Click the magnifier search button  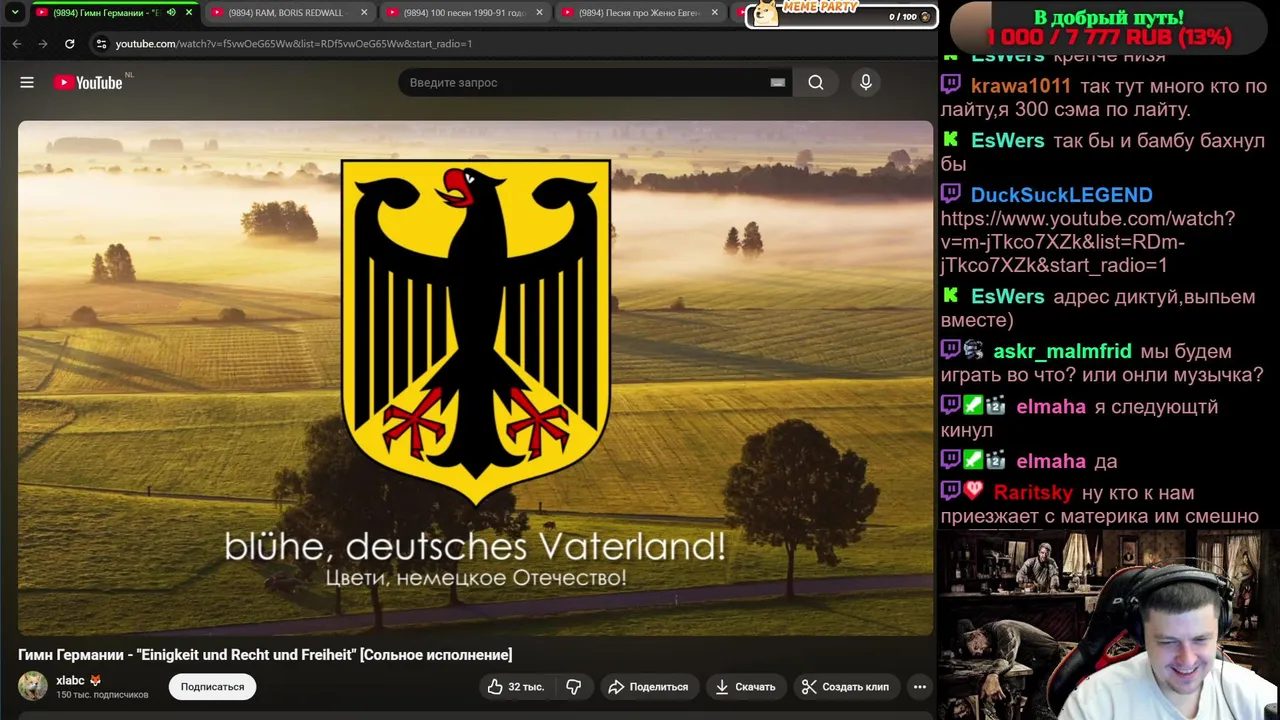[816, 83]
